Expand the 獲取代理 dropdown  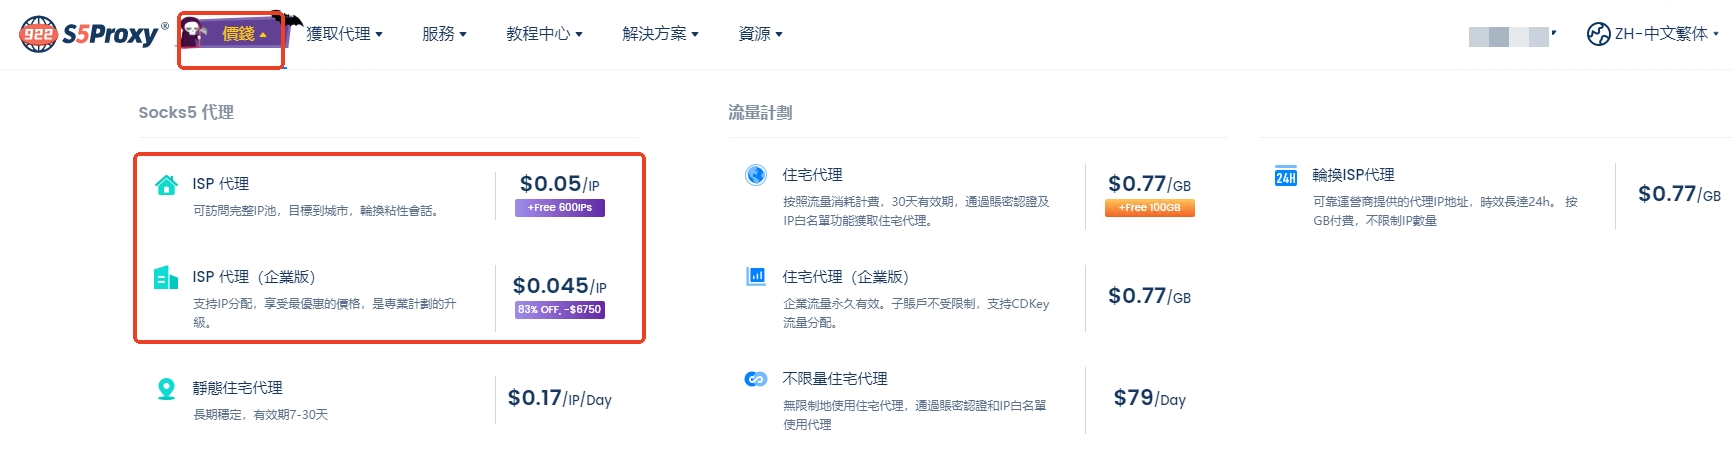[344, 34]
